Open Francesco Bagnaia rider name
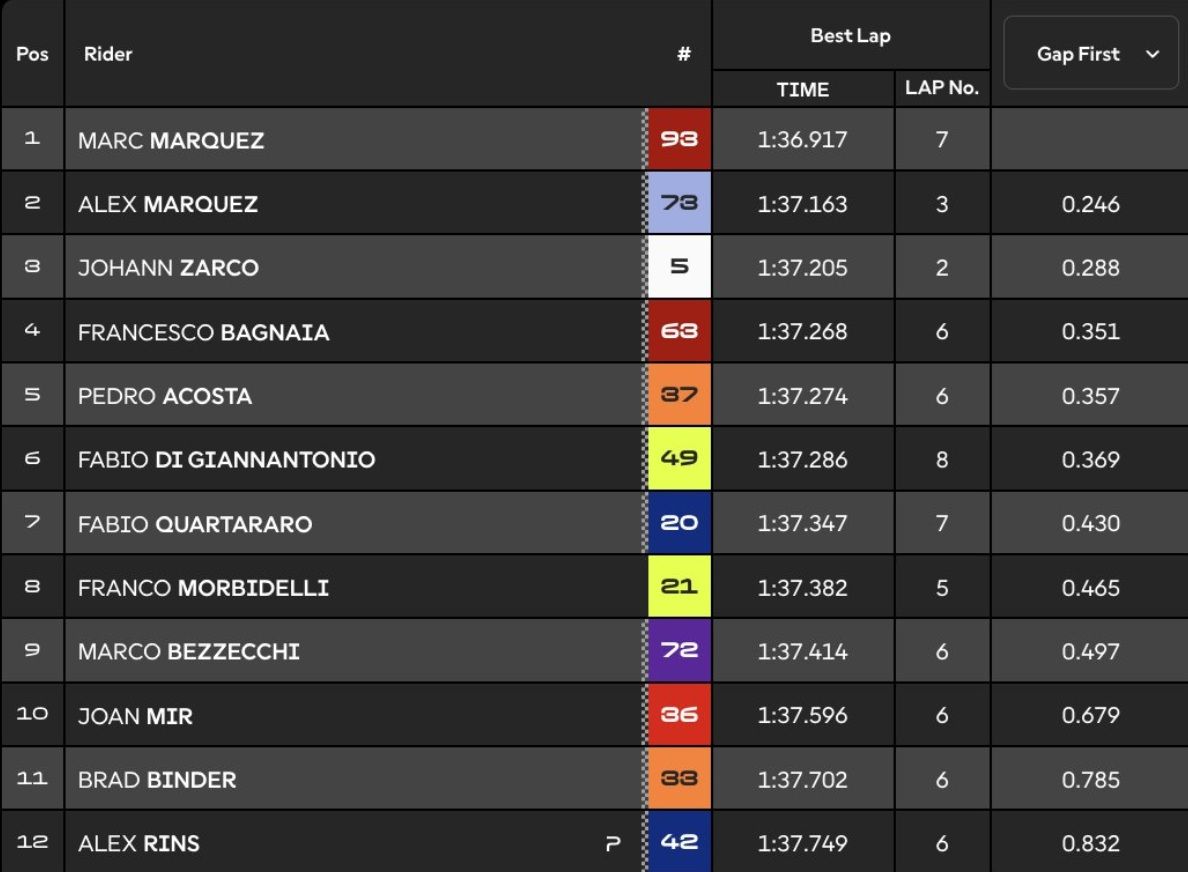The height and width of the screenshot is (872, 1188). (x=203, y=332)
